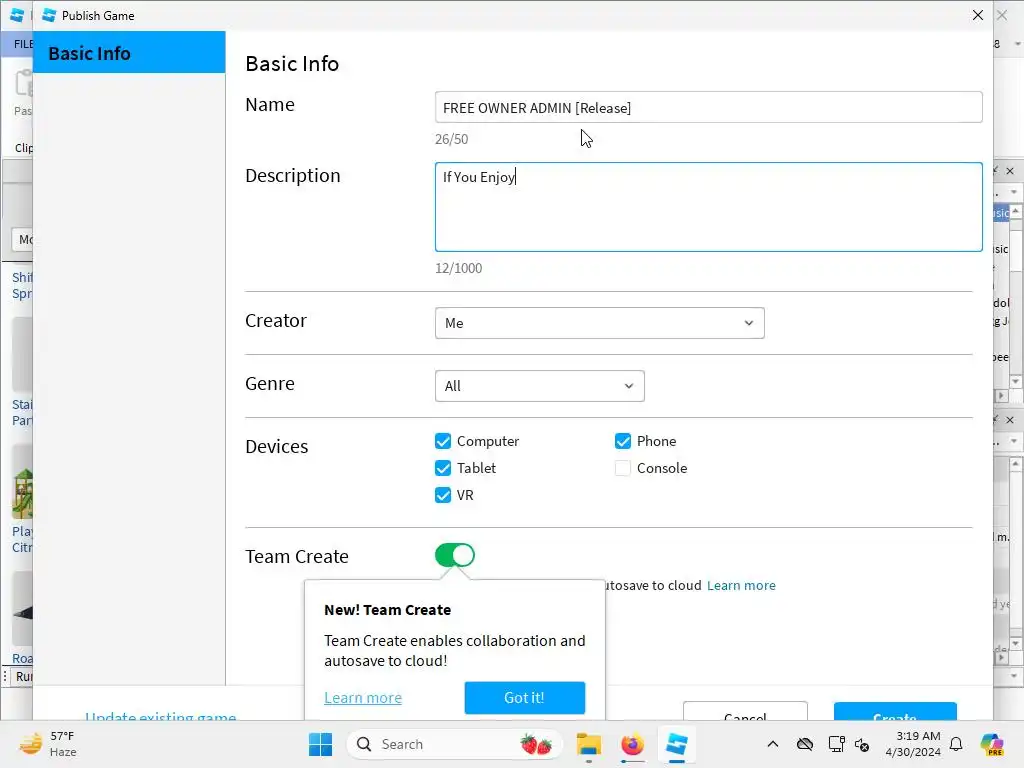Click the muted volume tray icon
The image size is (1024, 768).
tap(862, 744)
